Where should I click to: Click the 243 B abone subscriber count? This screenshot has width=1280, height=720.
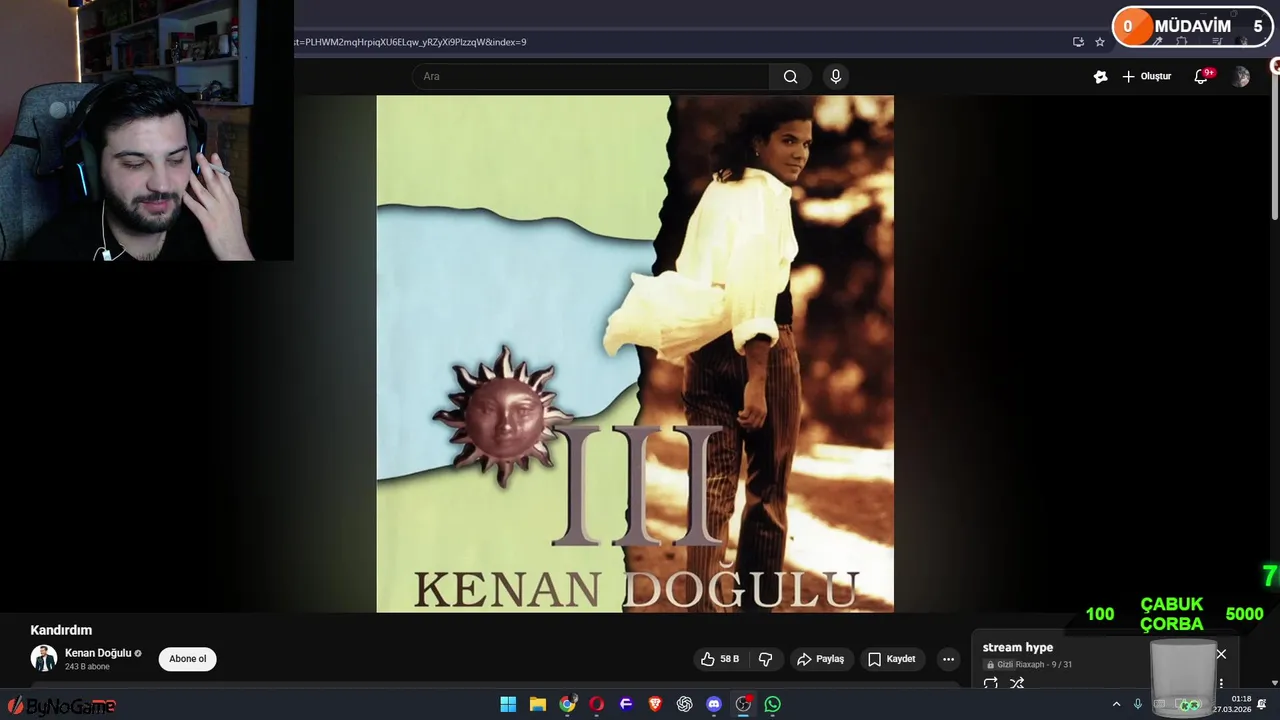point(87,667)
